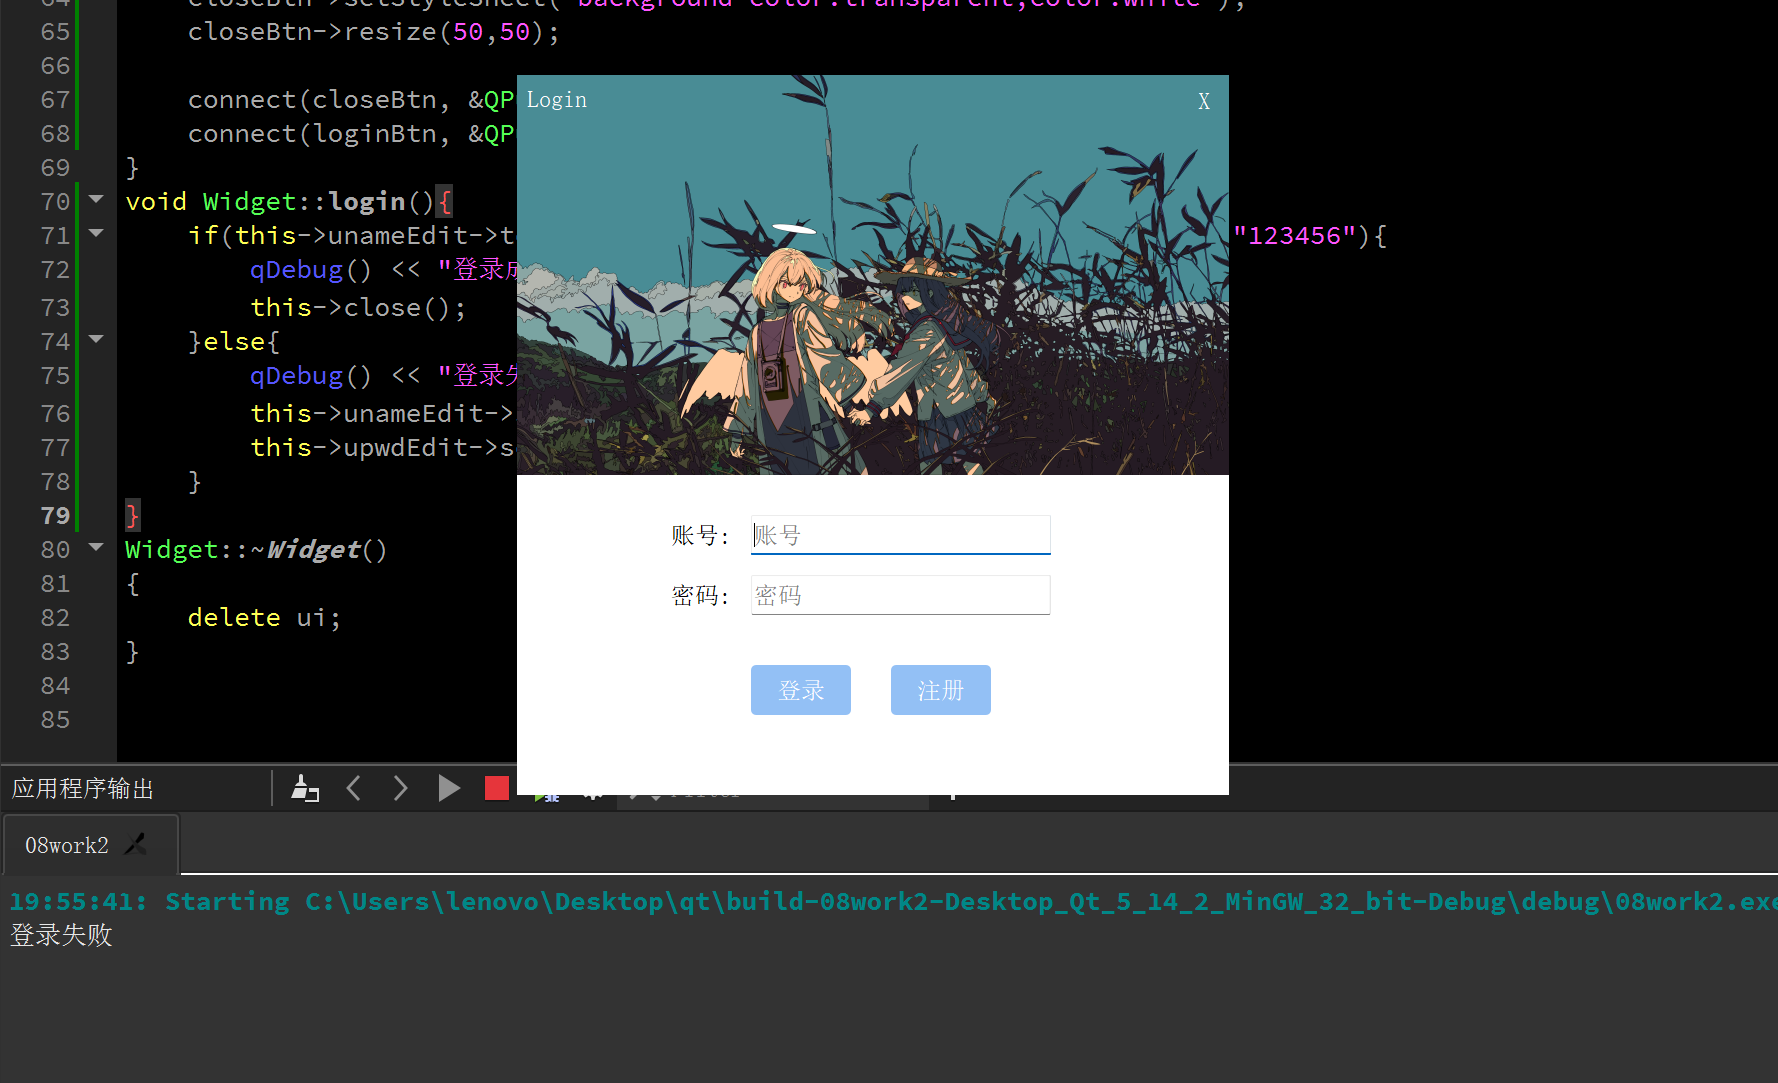Stop the running application red square

[497, 788]
